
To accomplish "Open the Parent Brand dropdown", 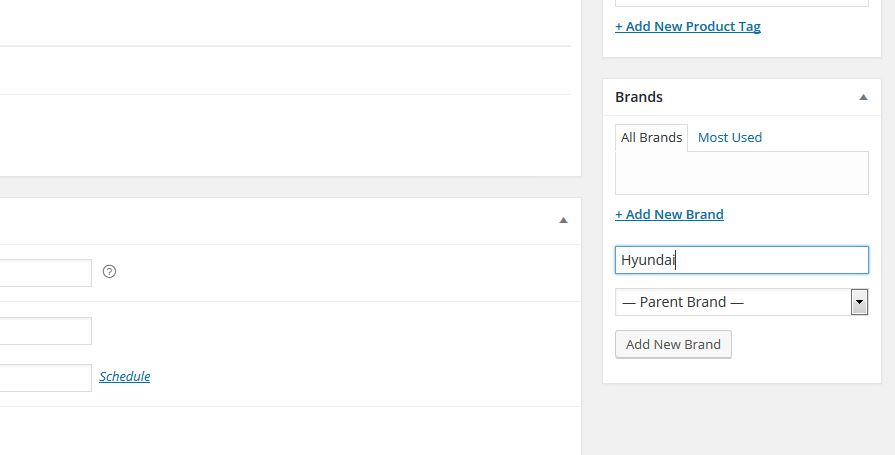I will [741, 302].
